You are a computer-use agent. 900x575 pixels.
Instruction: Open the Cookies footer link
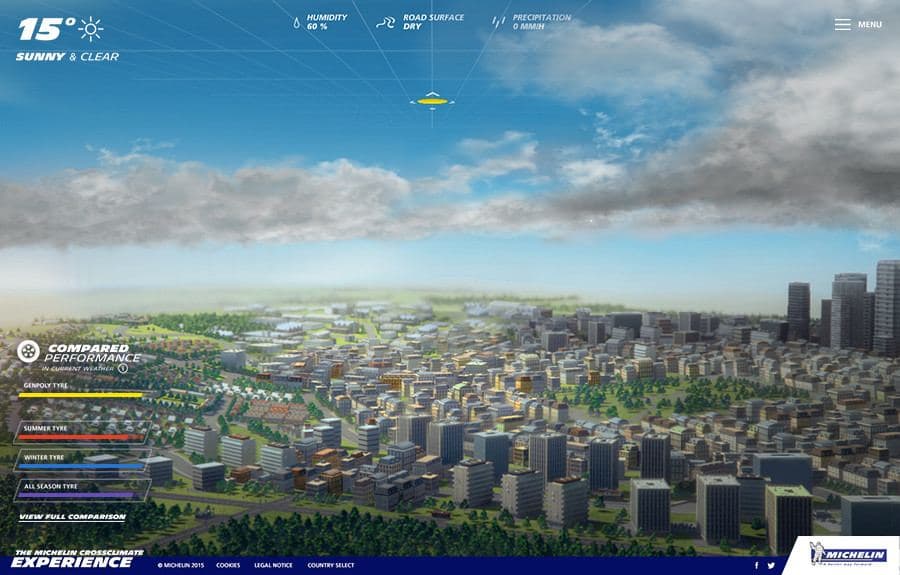tap(228, 565)
